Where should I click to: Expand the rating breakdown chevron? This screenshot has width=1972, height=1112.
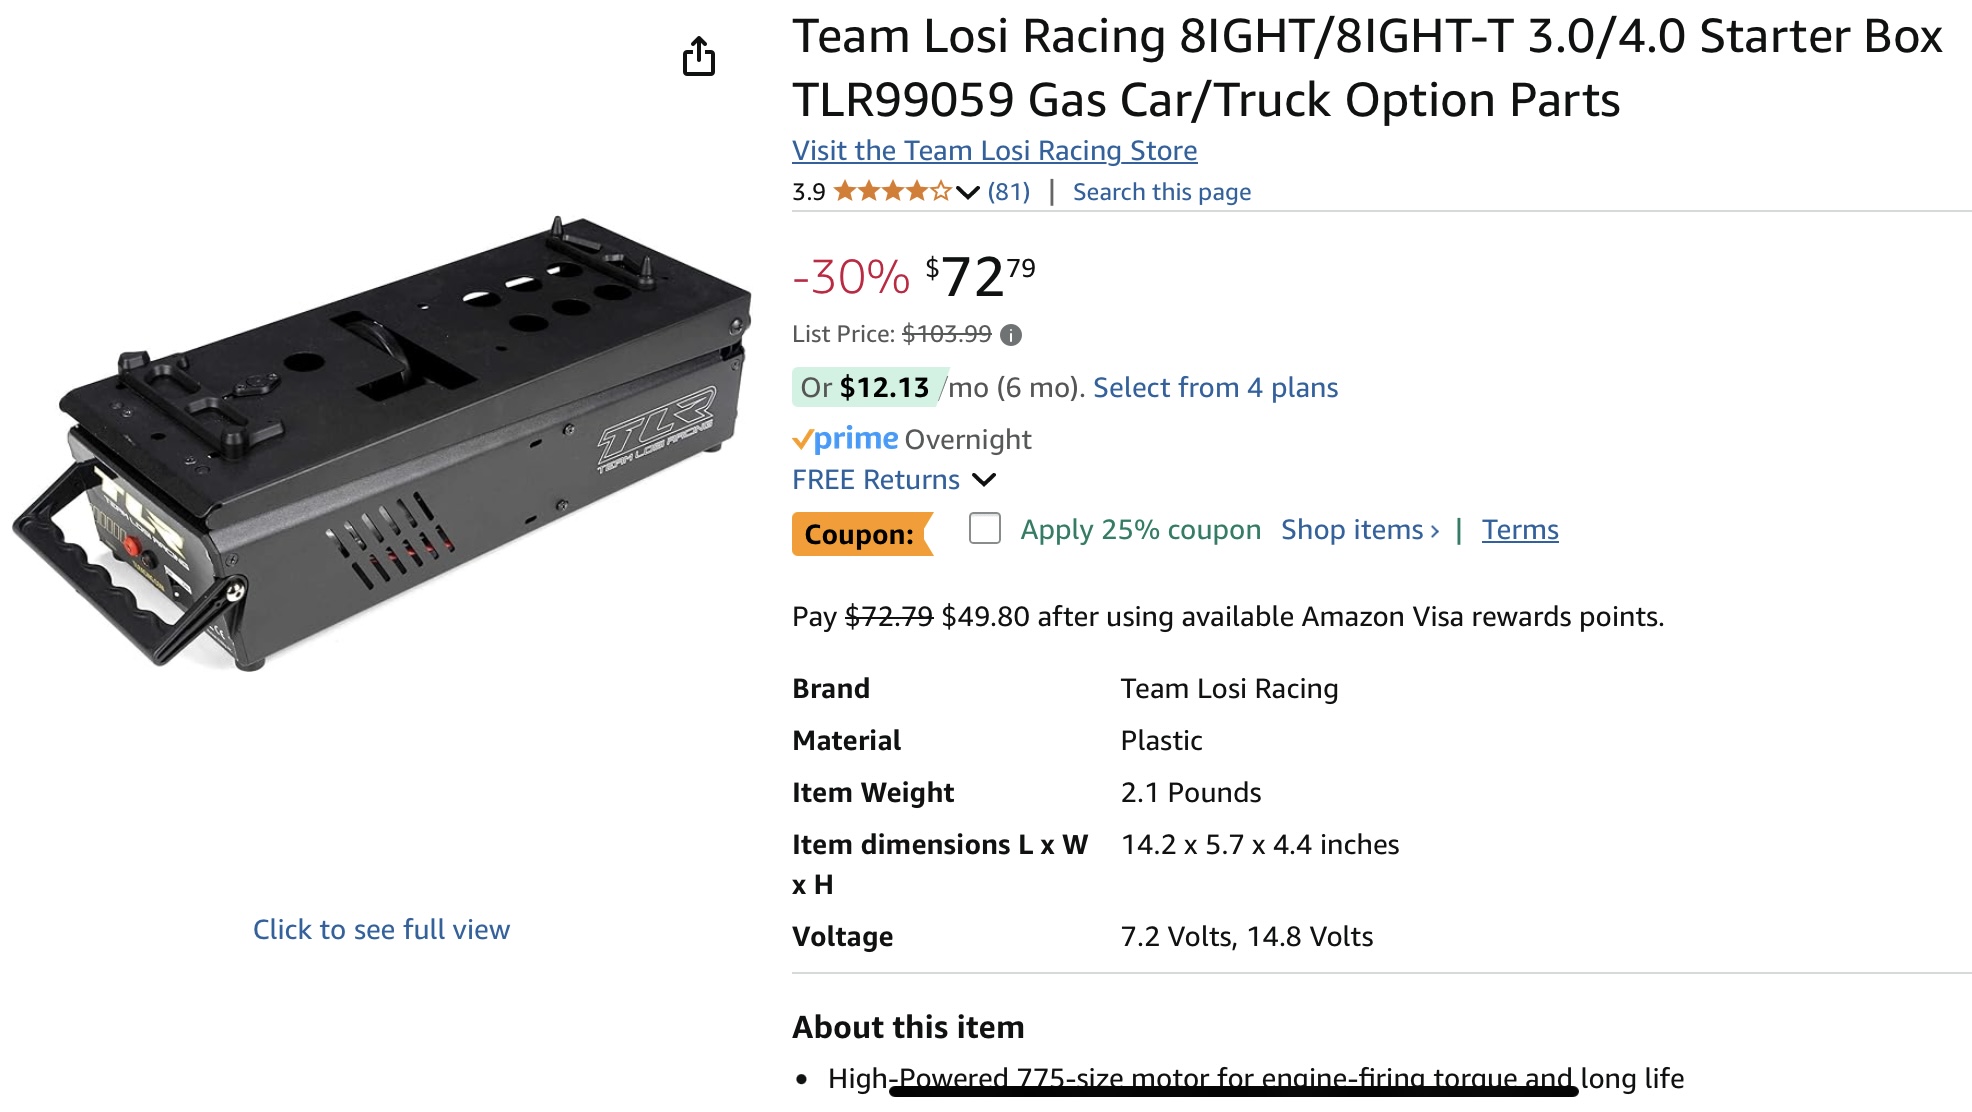click(967, 192)
